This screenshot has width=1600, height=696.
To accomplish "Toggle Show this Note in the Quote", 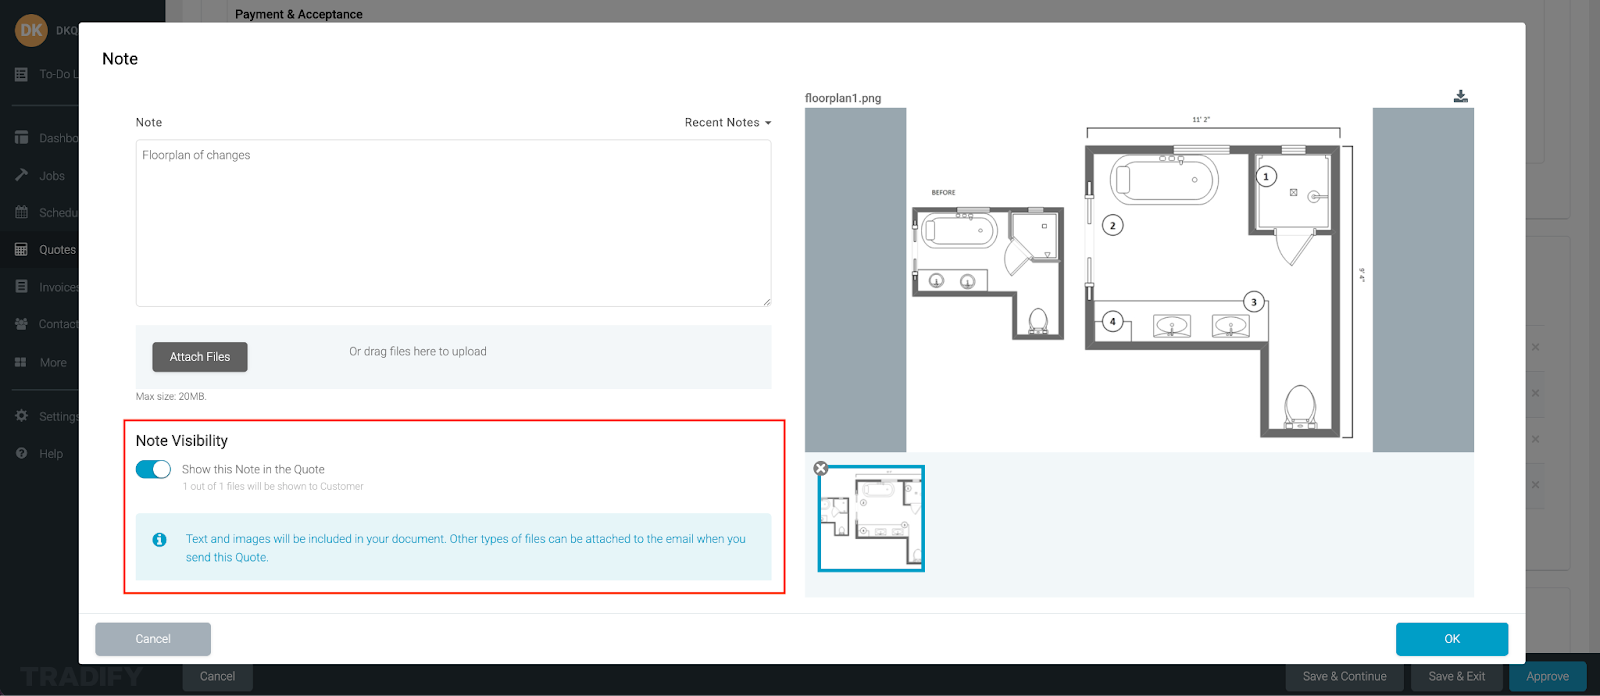I will (x=153, y=469).
